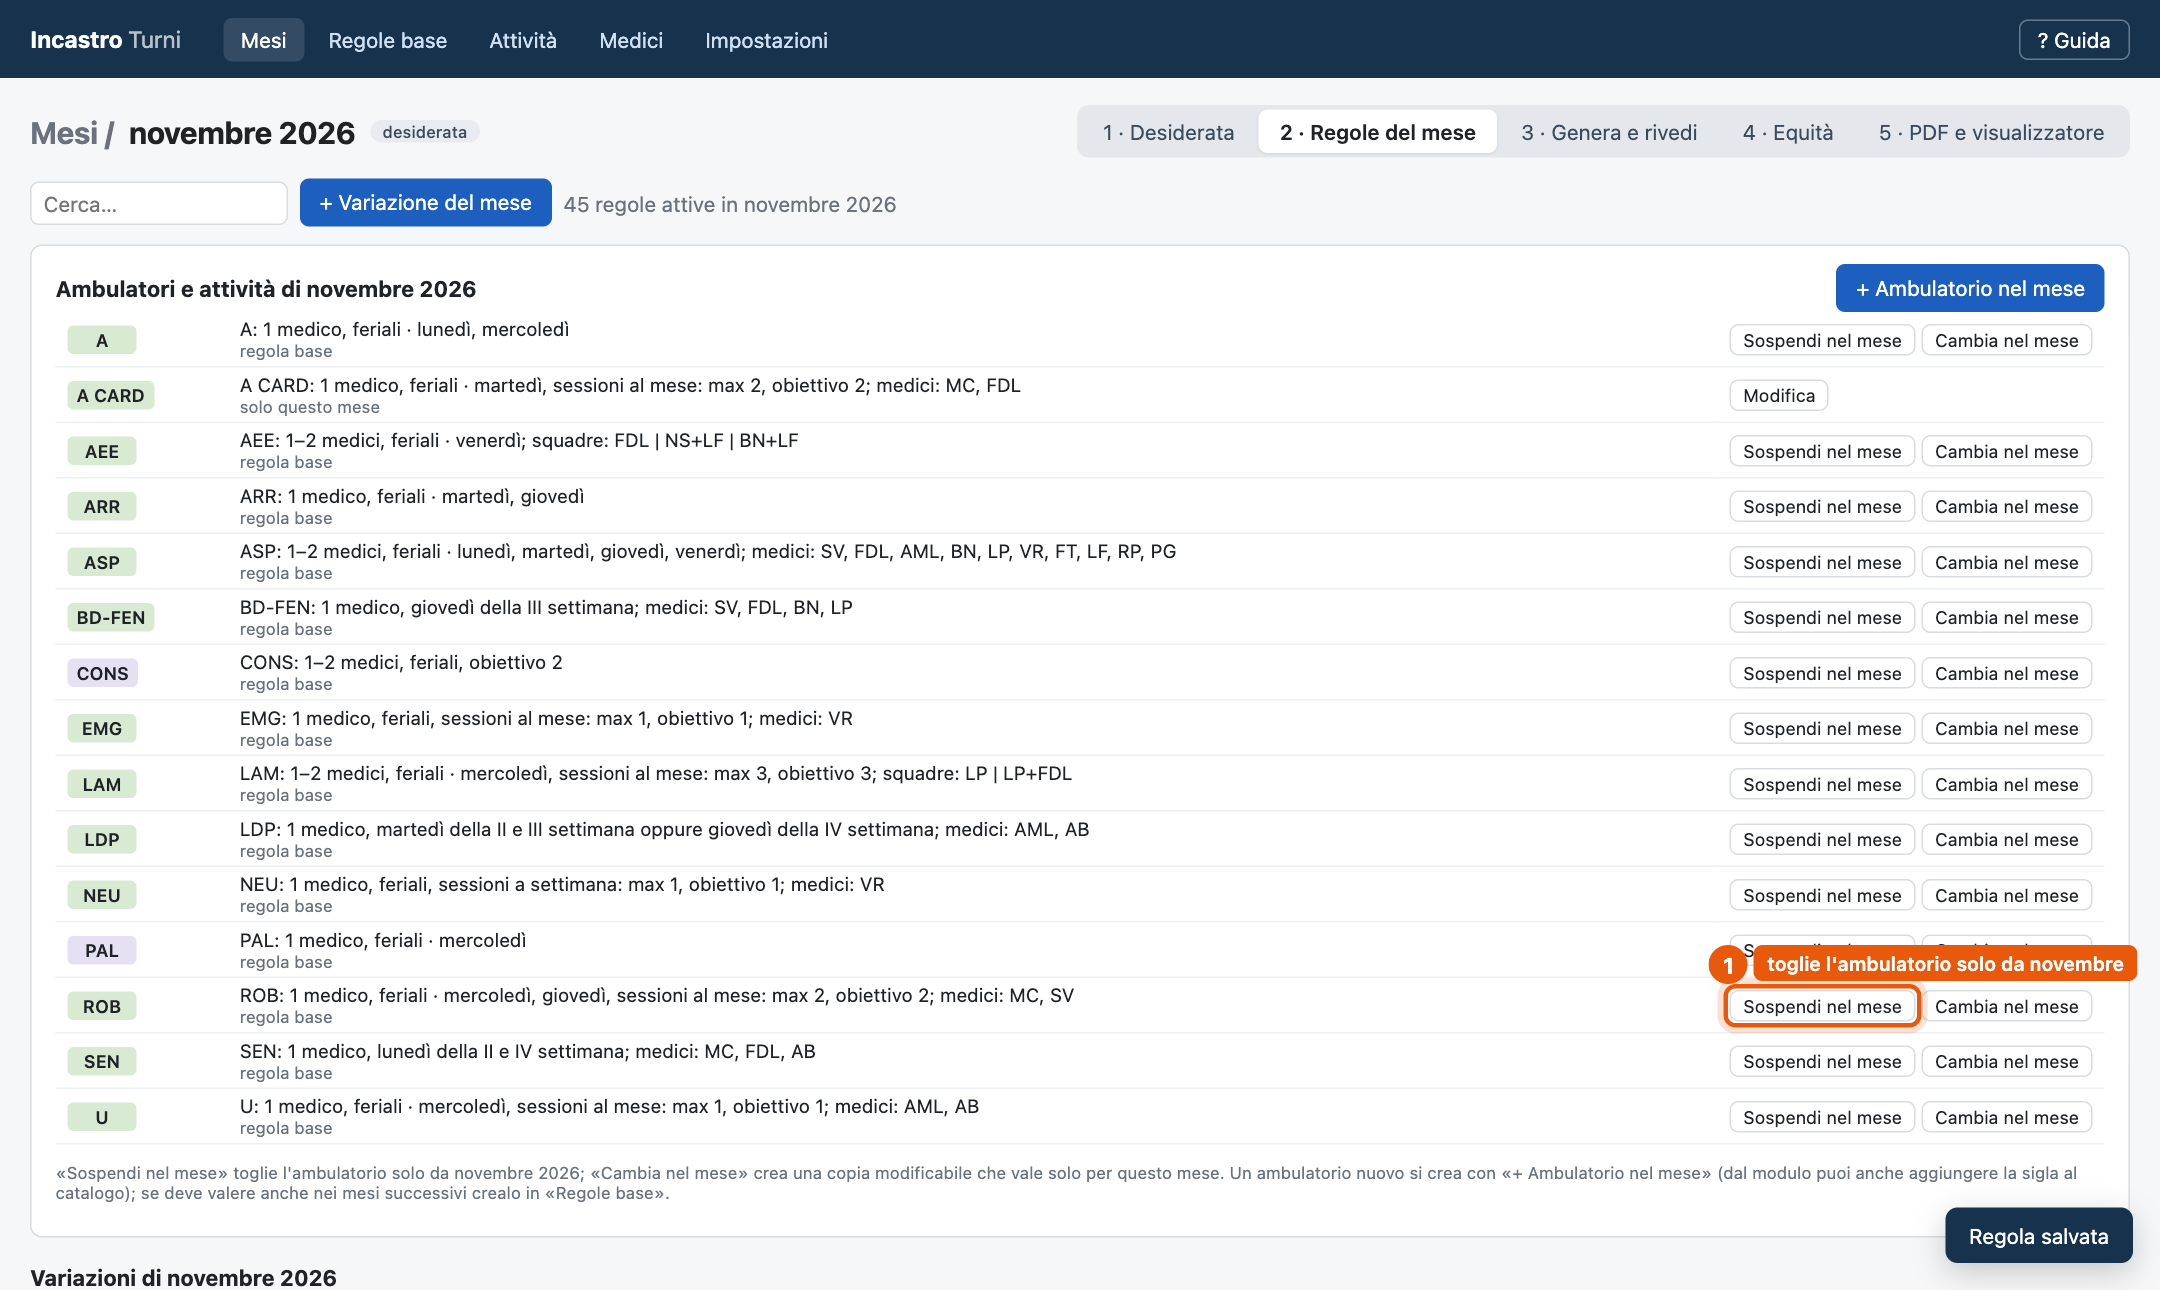Sospendi nel mese for NEU

coord(1822,895)
